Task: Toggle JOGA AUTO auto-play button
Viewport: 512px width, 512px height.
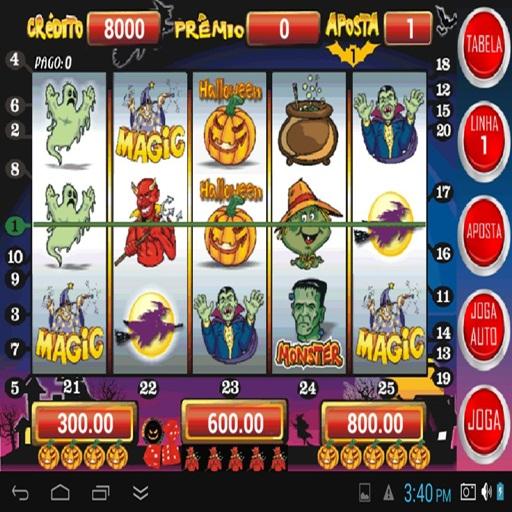Action: (x=484, y=325)
